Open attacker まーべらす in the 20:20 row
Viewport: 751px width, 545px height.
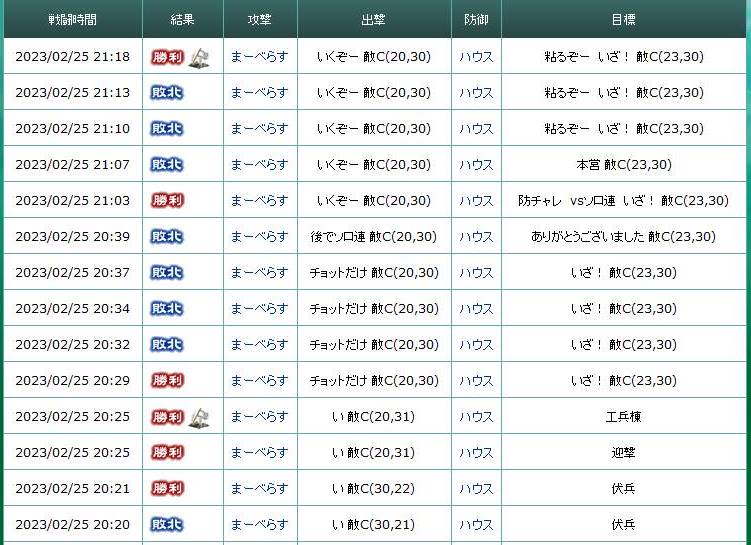pos(260,525)
